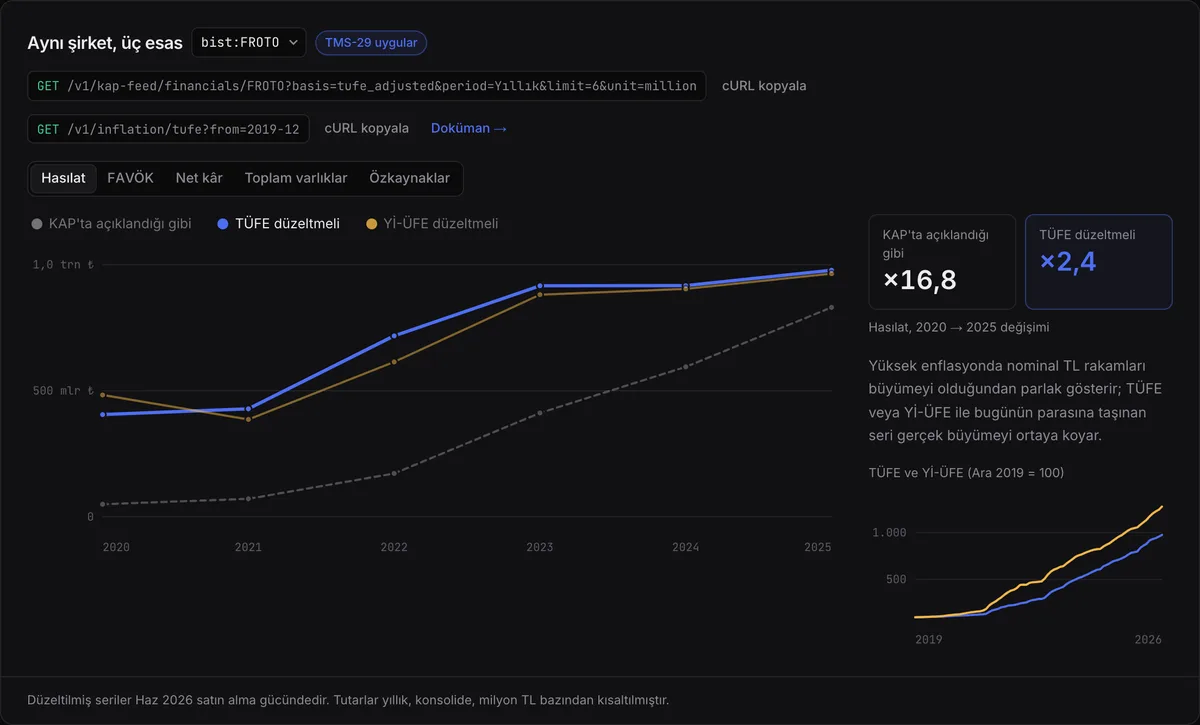Click the 2025 label on the main chart
Viewport: 1200px width, 725px height.
pos(818,547)
